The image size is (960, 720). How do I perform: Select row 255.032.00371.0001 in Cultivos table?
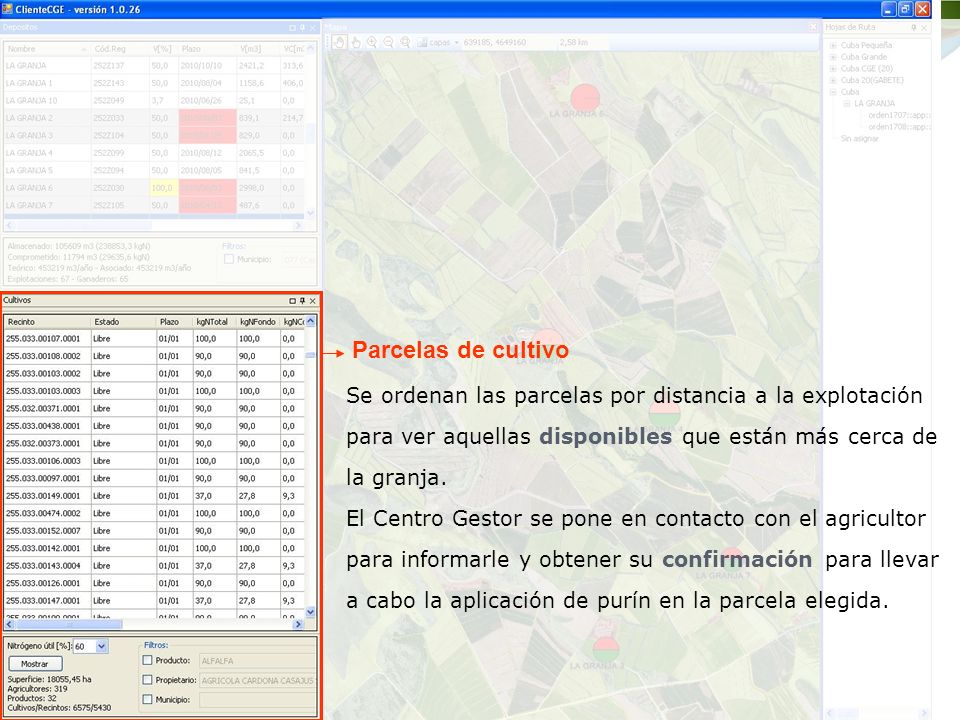(154, 408)
